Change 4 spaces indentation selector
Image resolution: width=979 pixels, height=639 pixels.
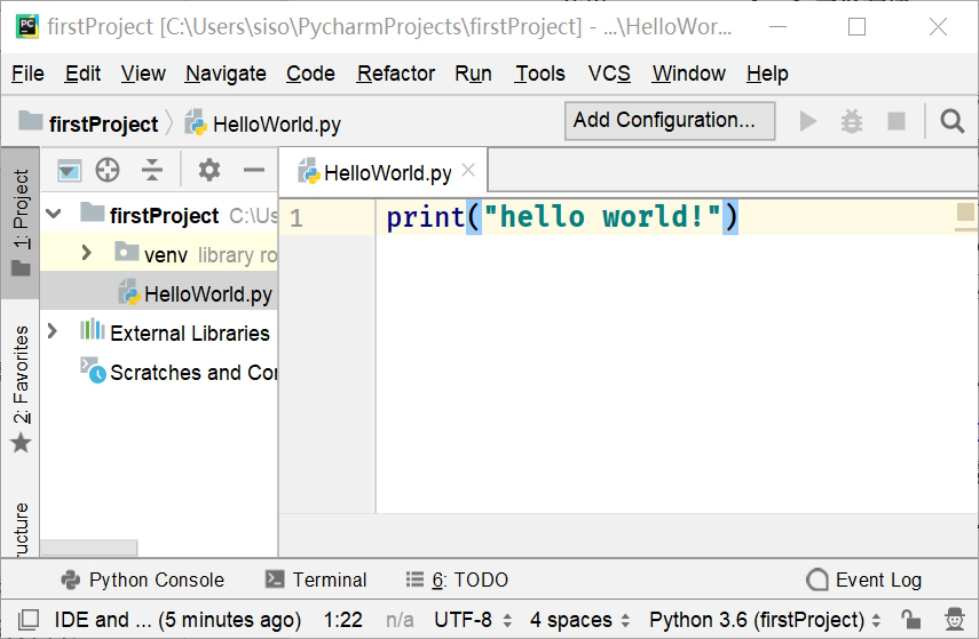click(x=580, y=620)
